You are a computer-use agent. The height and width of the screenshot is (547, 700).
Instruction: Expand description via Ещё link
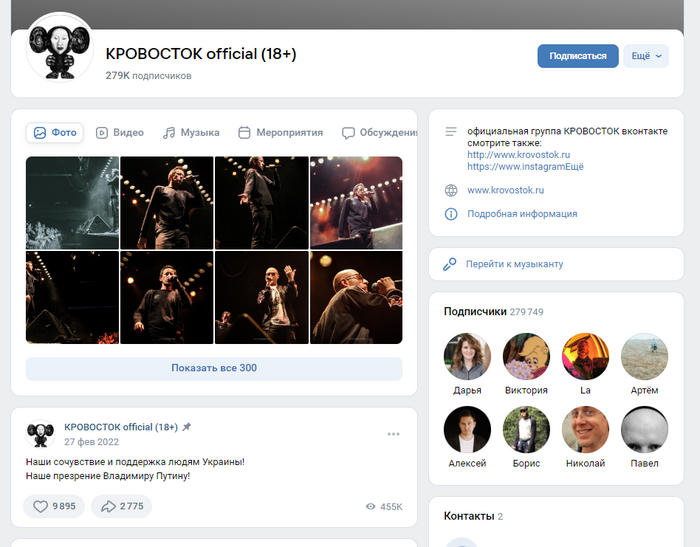pos(575,167)
